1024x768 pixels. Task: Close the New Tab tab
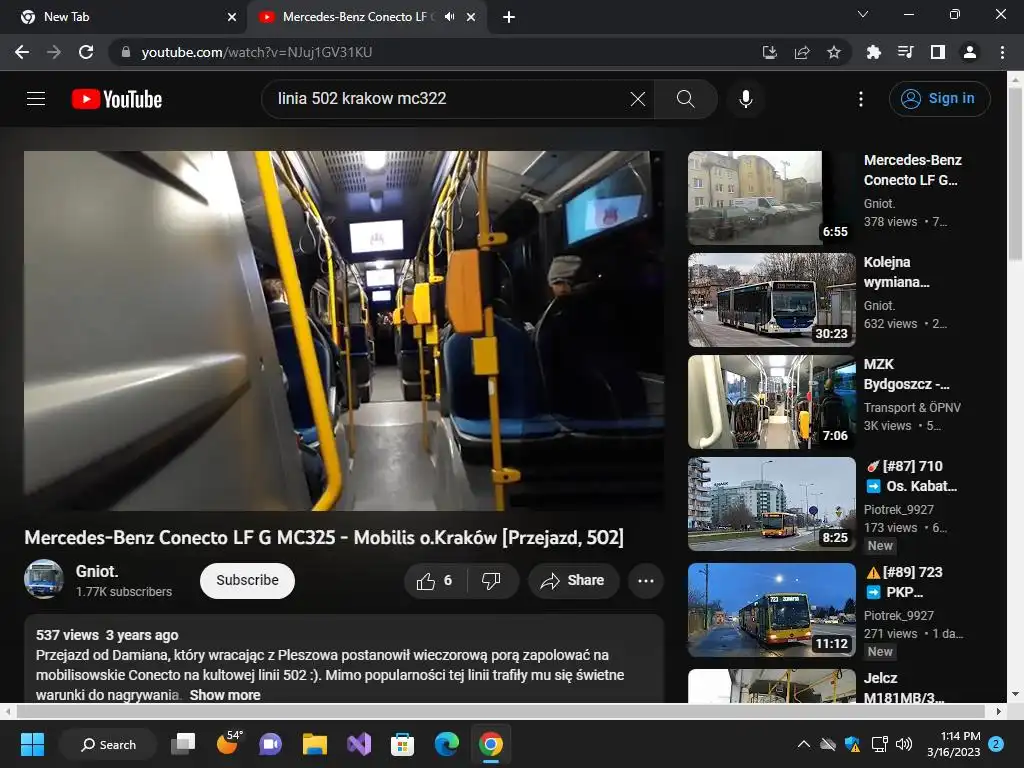[x=232, y=17]
